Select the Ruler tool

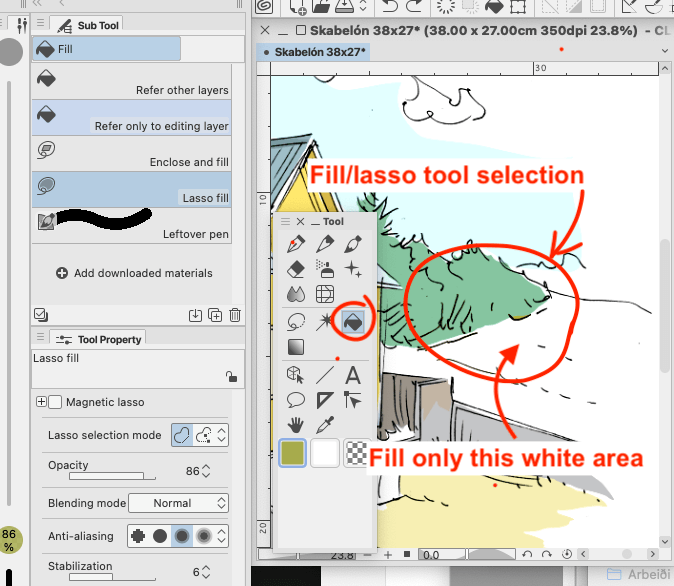325,400
